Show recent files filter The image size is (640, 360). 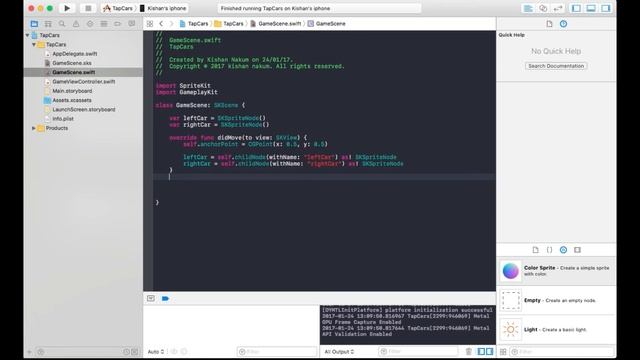(x=126, y=352)
